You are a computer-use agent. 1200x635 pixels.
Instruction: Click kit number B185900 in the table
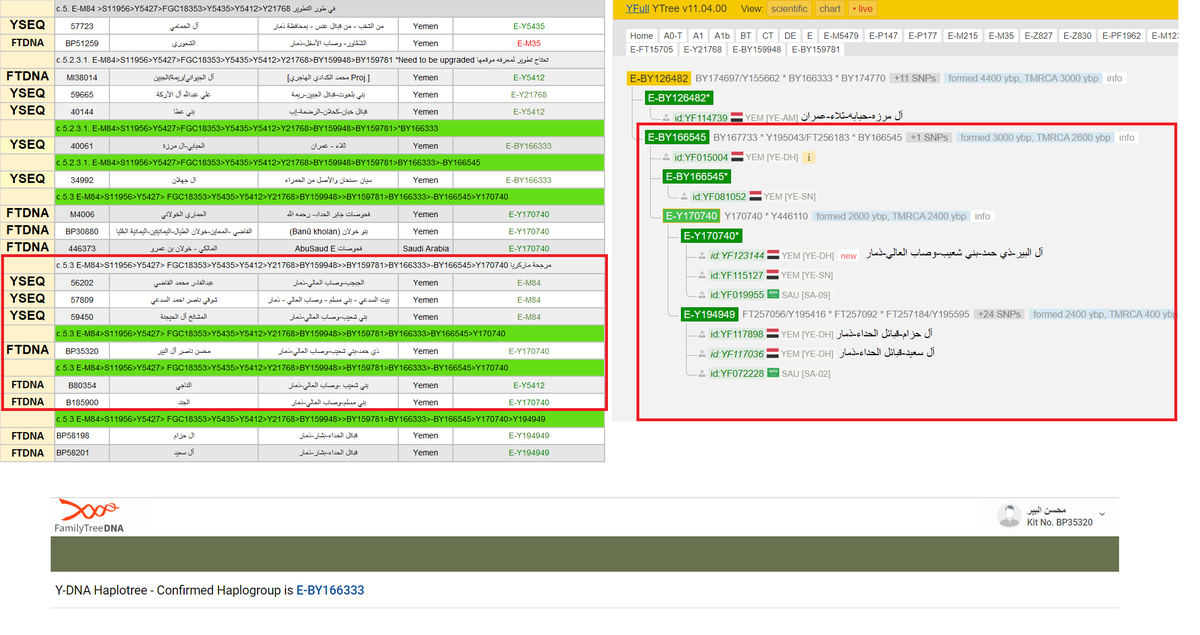pos(82,401)
